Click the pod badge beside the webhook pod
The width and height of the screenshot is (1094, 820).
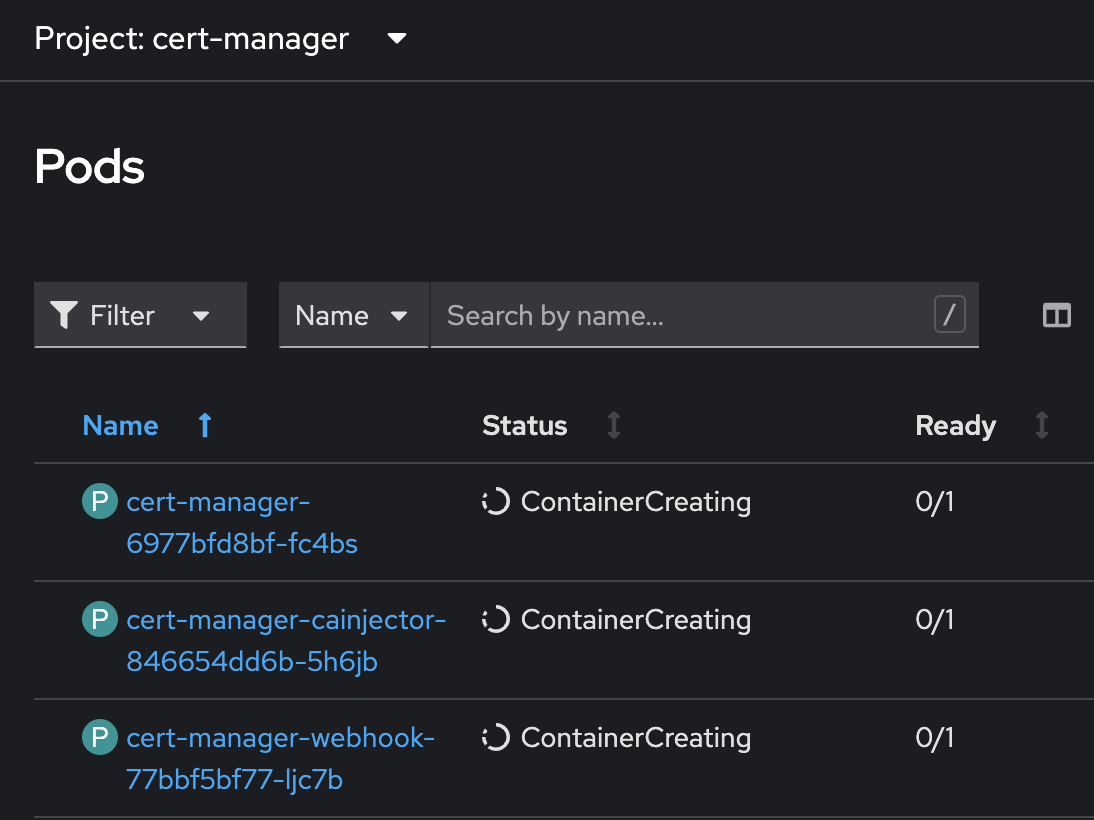pyautogui.click(x=99, y=737)
